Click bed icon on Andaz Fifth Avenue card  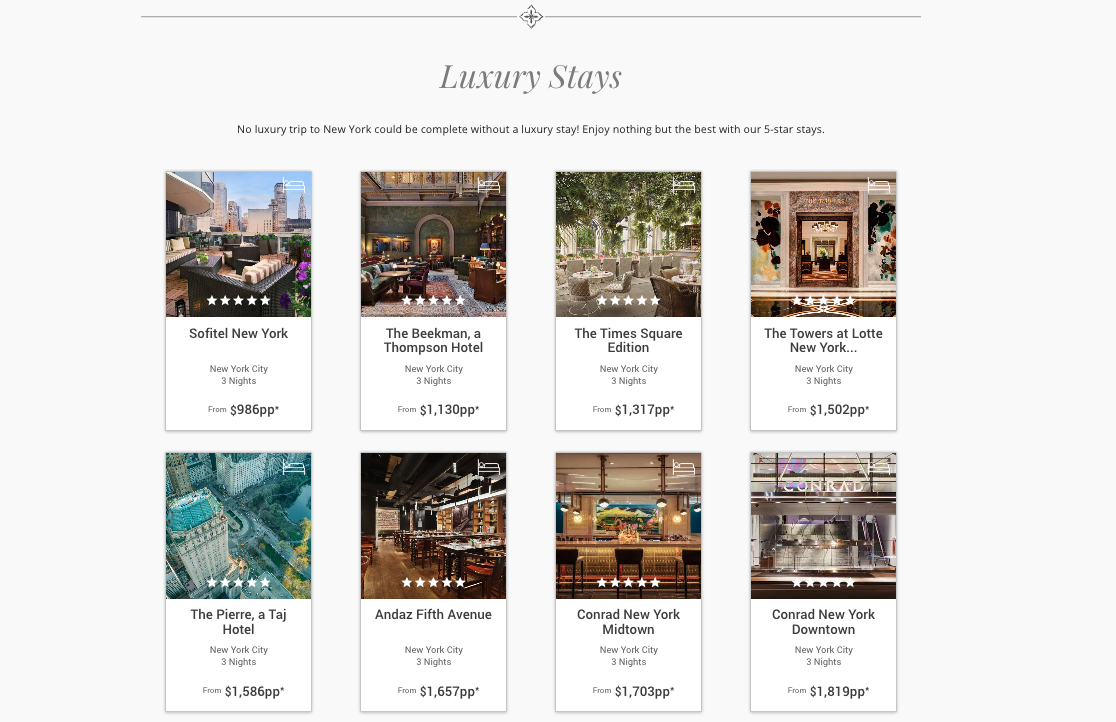pyautogui.click(x=489, y=467)
